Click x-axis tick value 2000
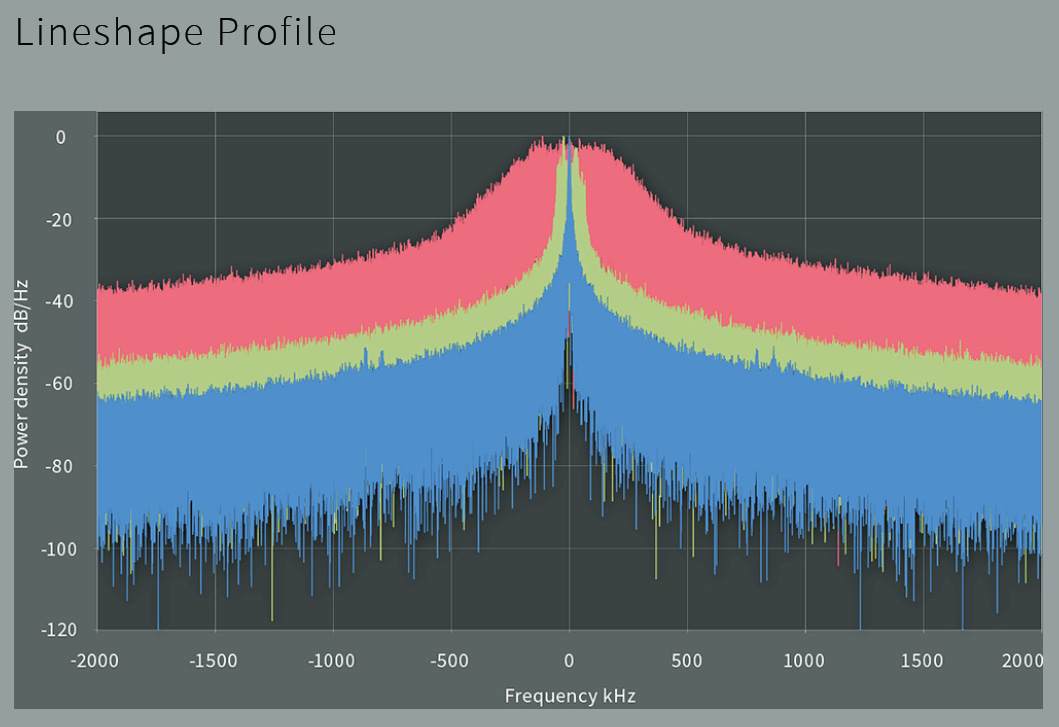 tap(1023, 661)
